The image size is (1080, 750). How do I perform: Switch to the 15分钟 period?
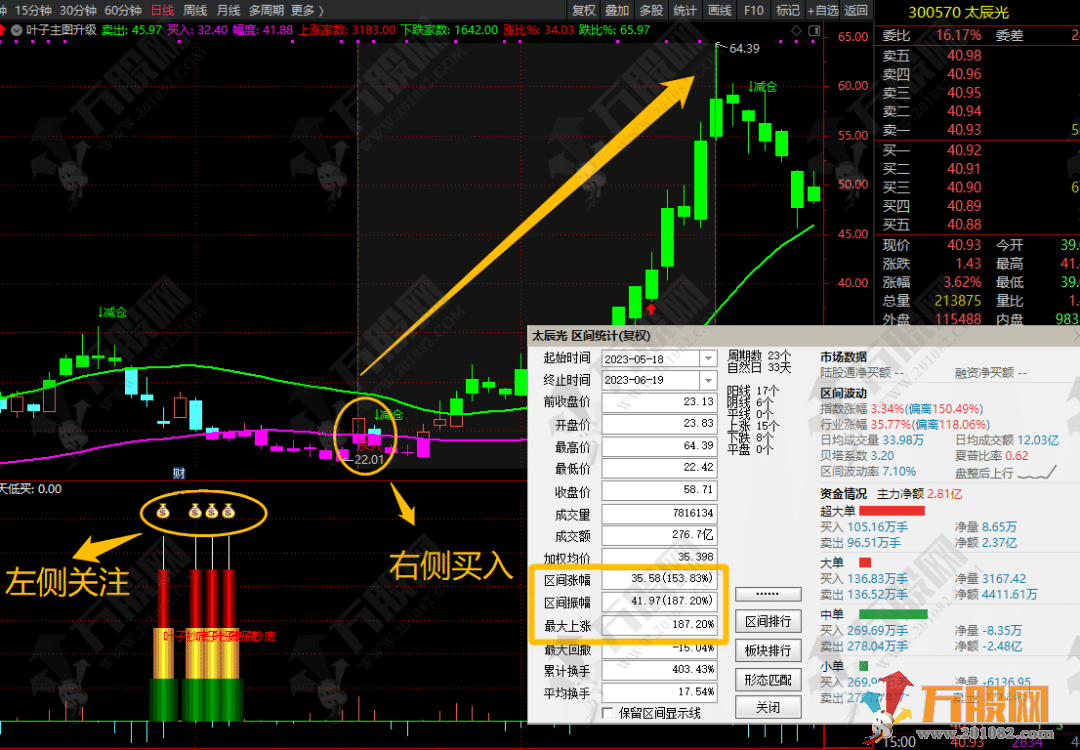[33, 10]
